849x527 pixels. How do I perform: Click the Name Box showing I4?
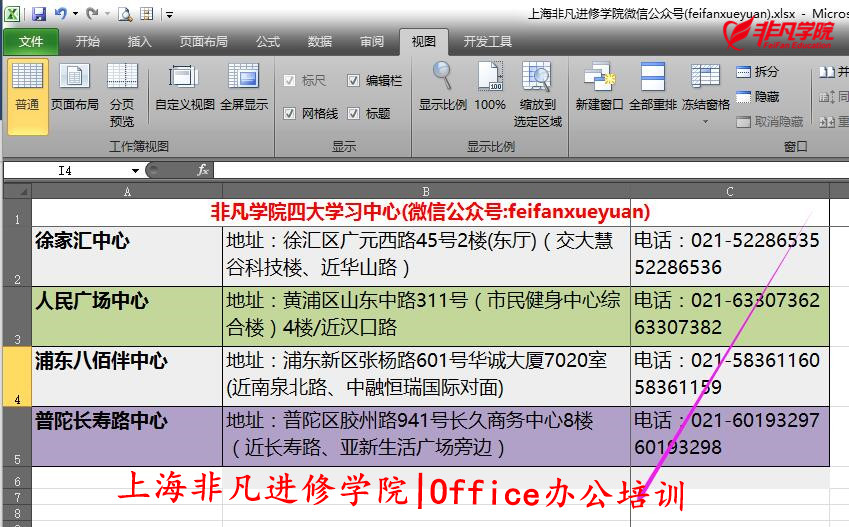pos(65,171)
